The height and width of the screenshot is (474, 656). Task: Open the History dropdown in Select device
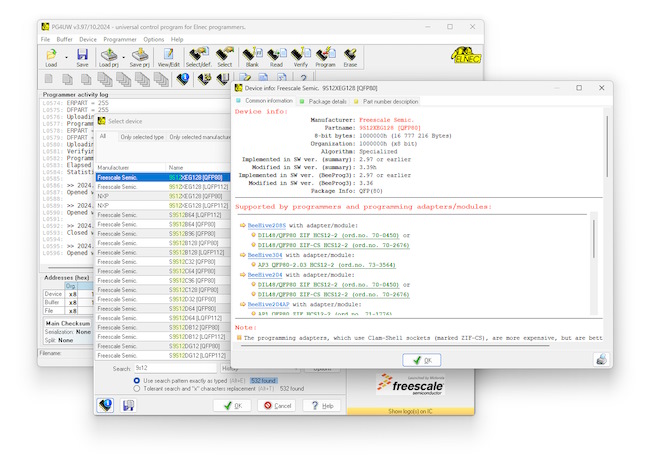pos(260,369)
